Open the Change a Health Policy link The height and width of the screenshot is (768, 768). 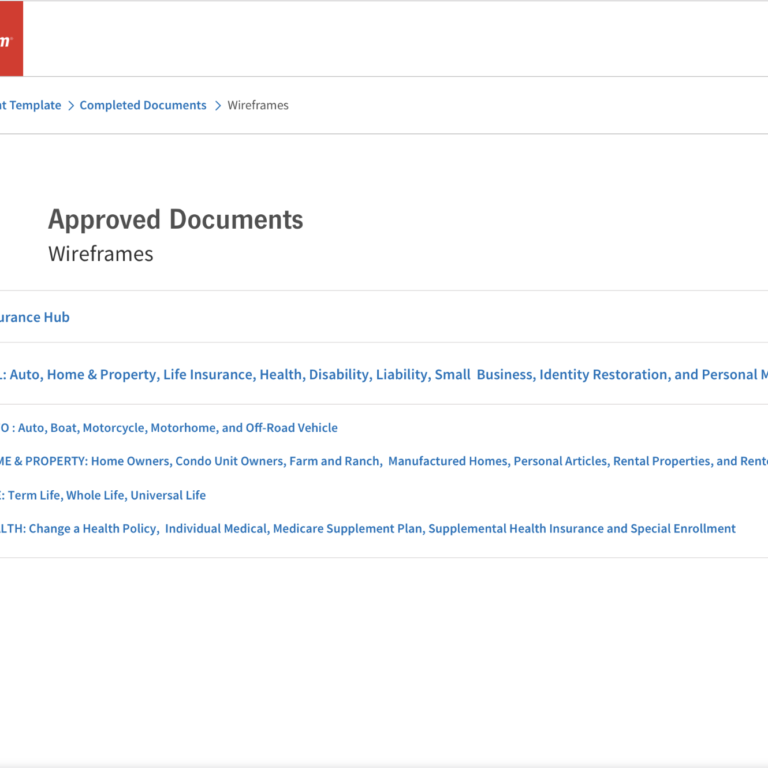click(x=92, y=528)
